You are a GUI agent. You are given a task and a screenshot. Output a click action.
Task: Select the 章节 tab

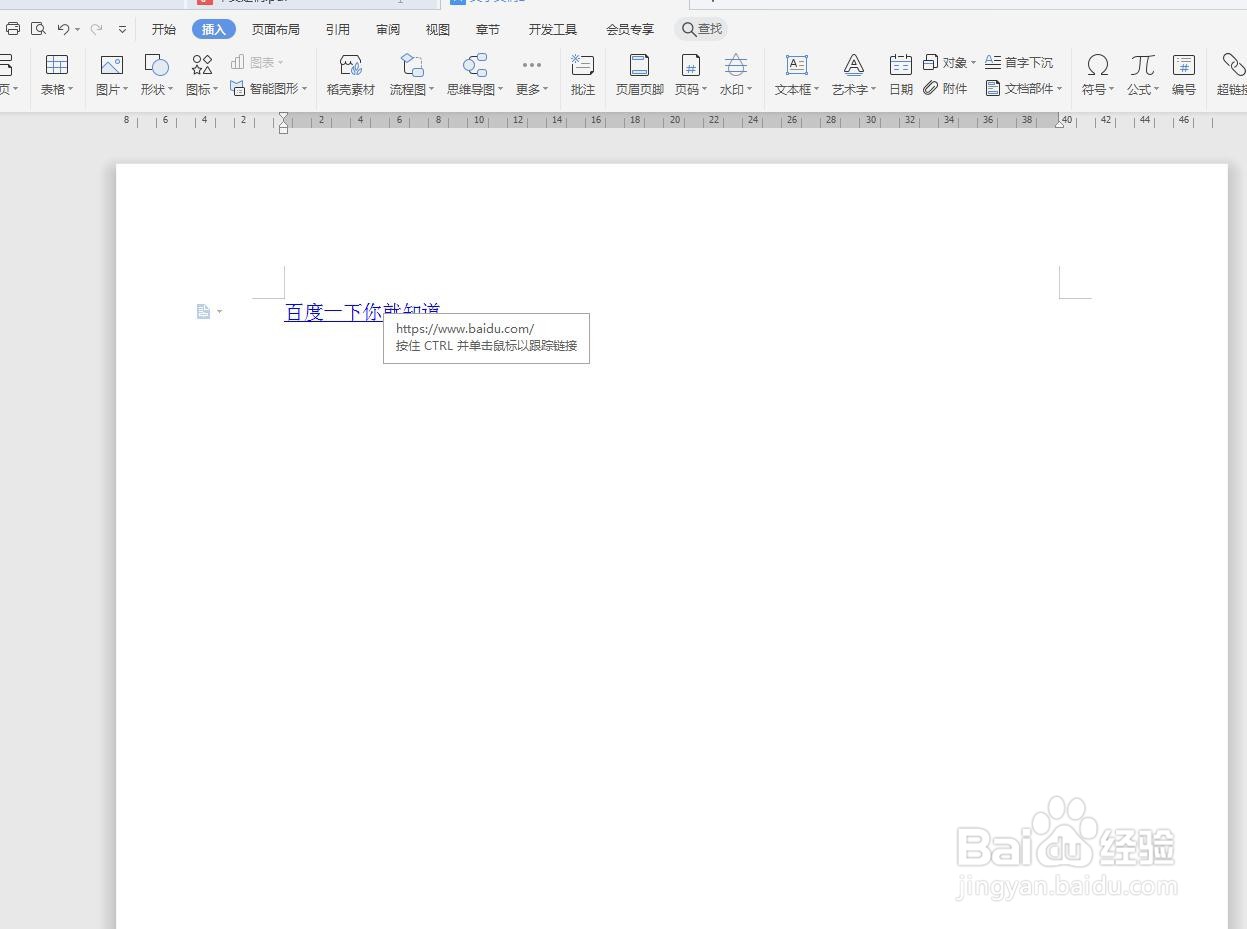[488, 29]
